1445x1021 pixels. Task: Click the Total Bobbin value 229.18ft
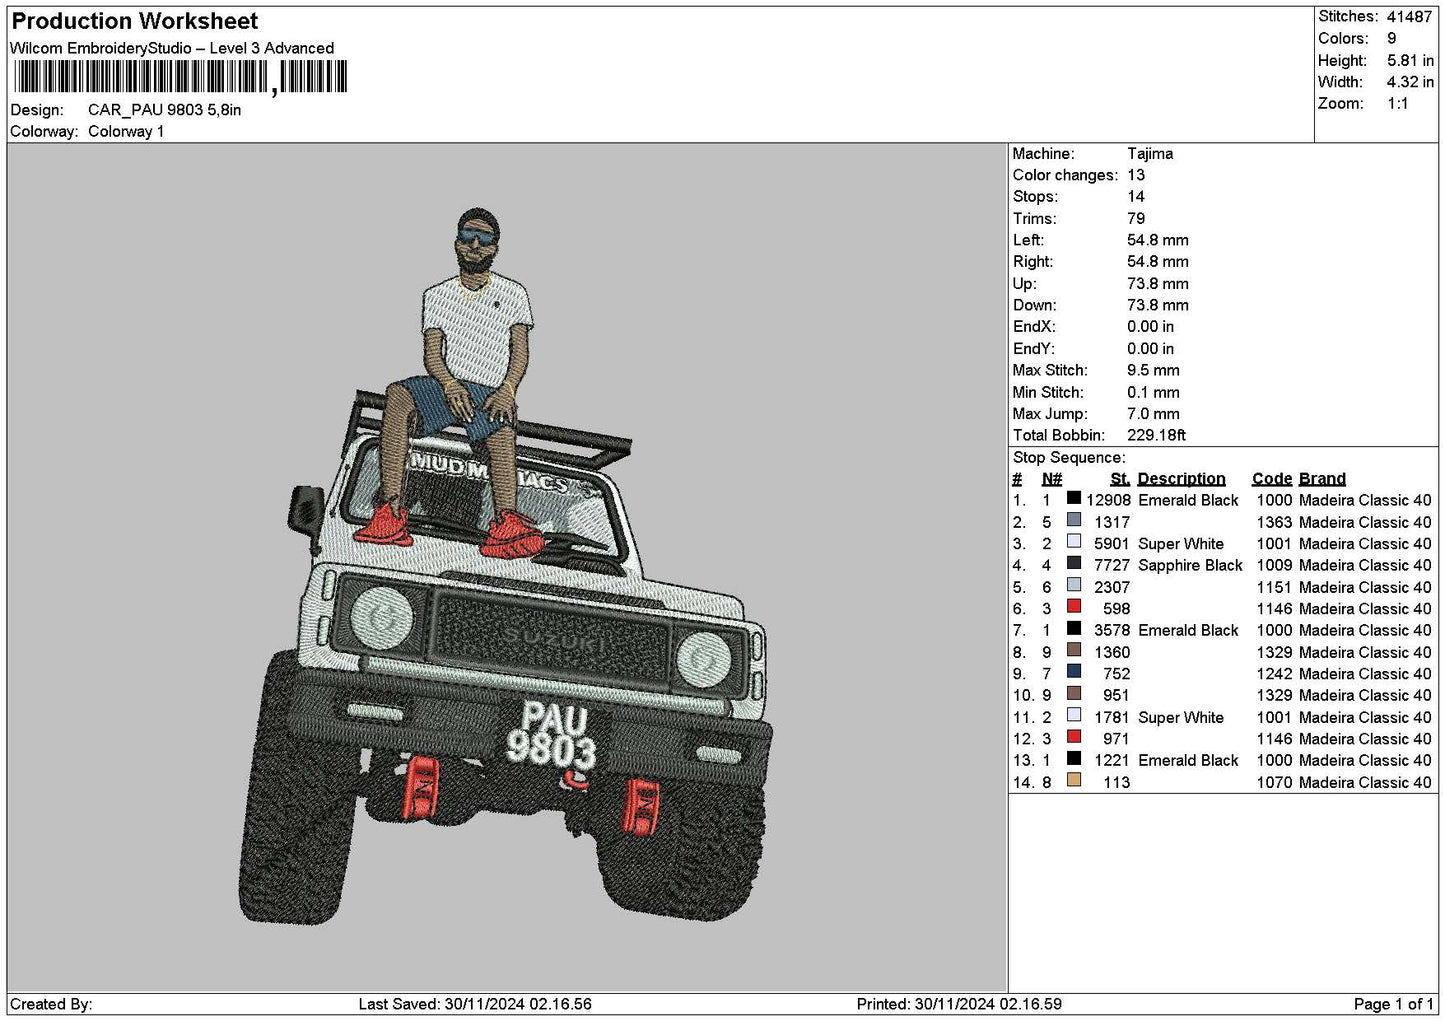tap(1156, 436)
